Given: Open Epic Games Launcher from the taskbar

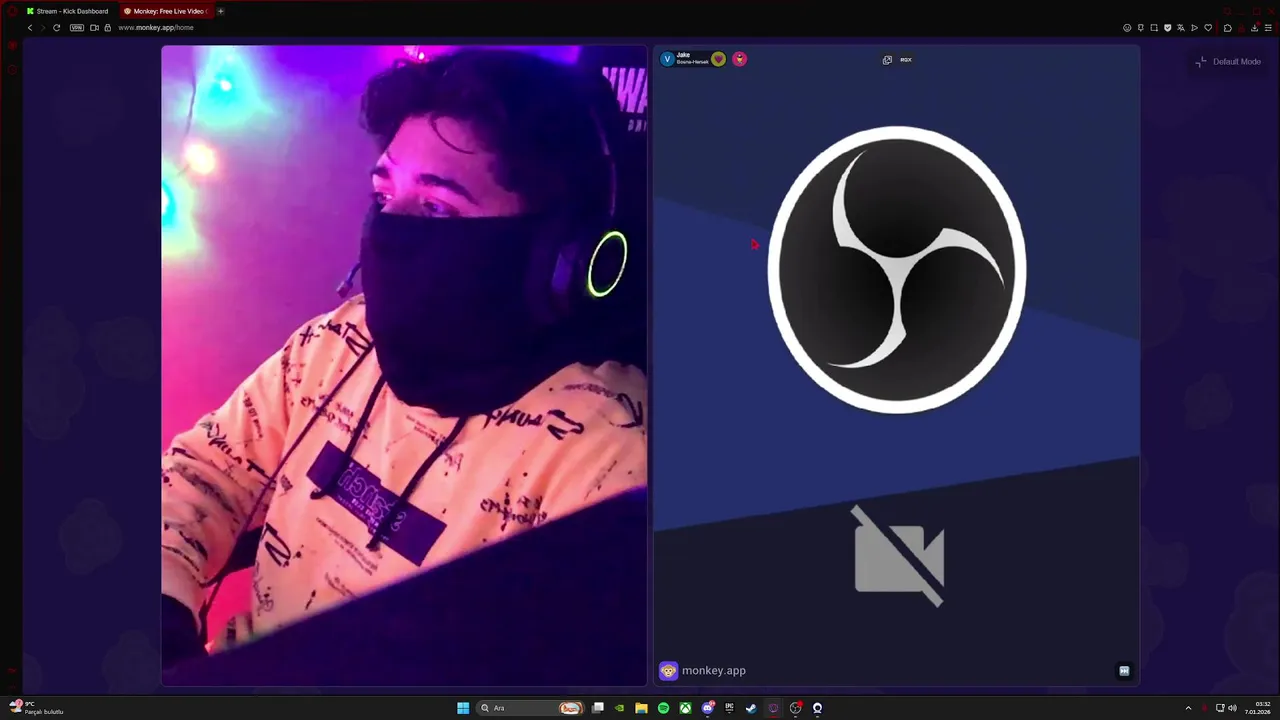Looking at the screenshot, I should (x=729, y=708).
